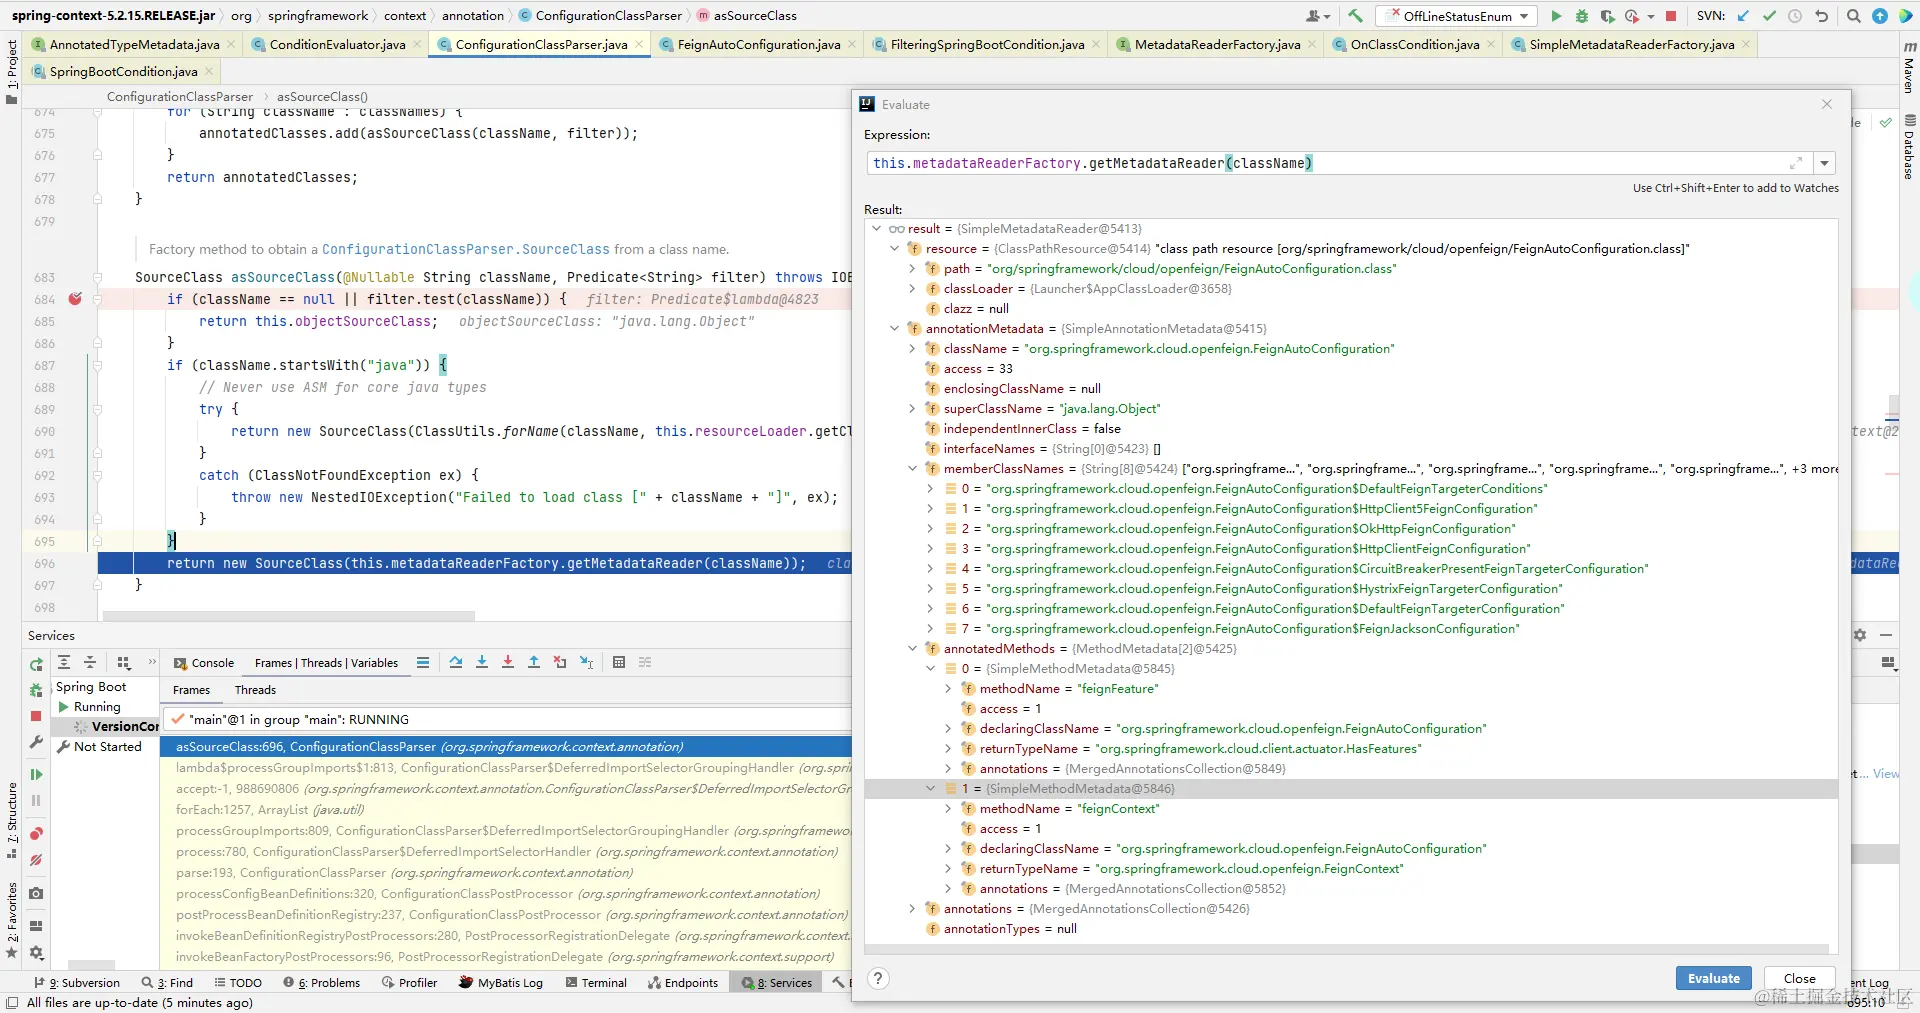The width and height of the screenshot is (1920, 1013).
Task: Click the Resume Program icon in Services
Action: (x=36, y=774)
